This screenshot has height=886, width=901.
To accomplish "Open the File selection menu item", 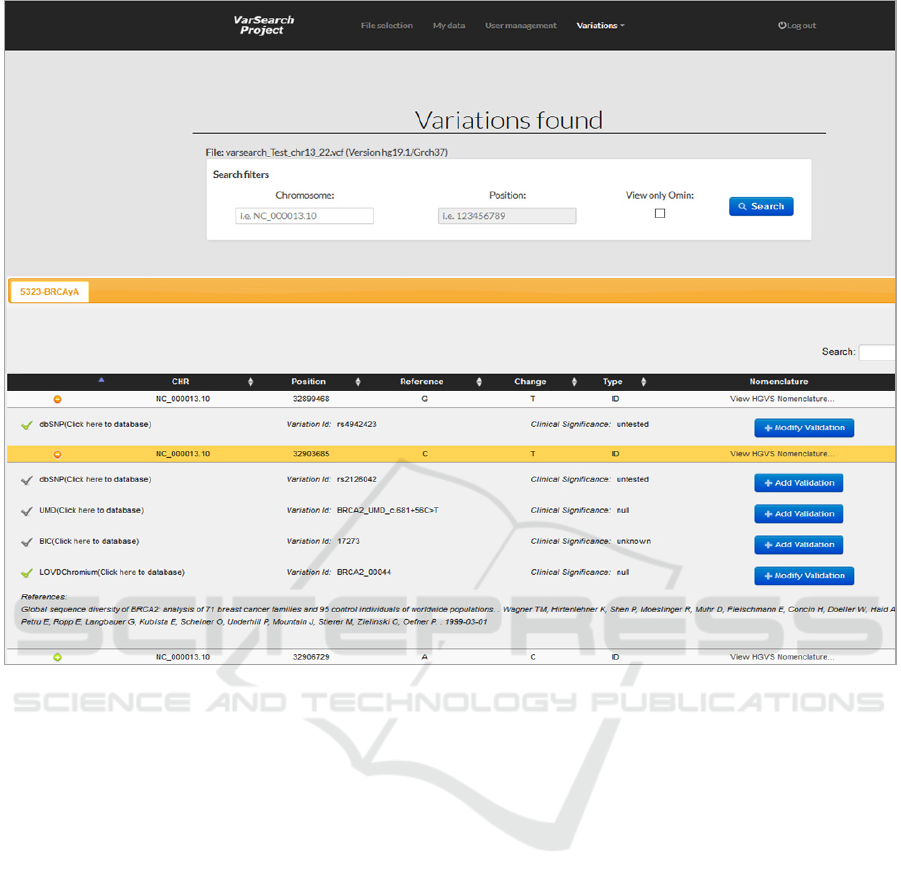I will [x=386, y=26].
